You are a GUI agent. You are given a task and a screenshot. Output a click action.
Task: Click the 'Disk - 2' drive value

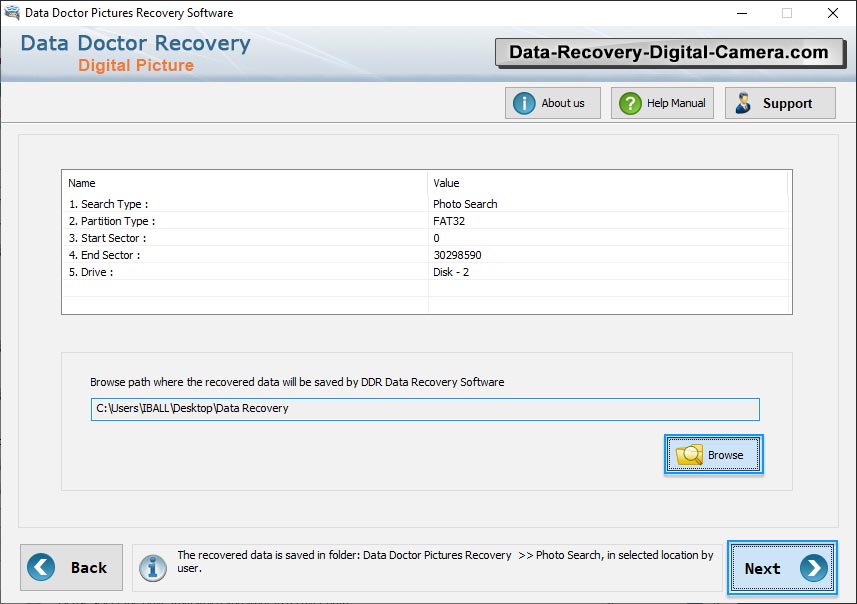click(451, 272)
